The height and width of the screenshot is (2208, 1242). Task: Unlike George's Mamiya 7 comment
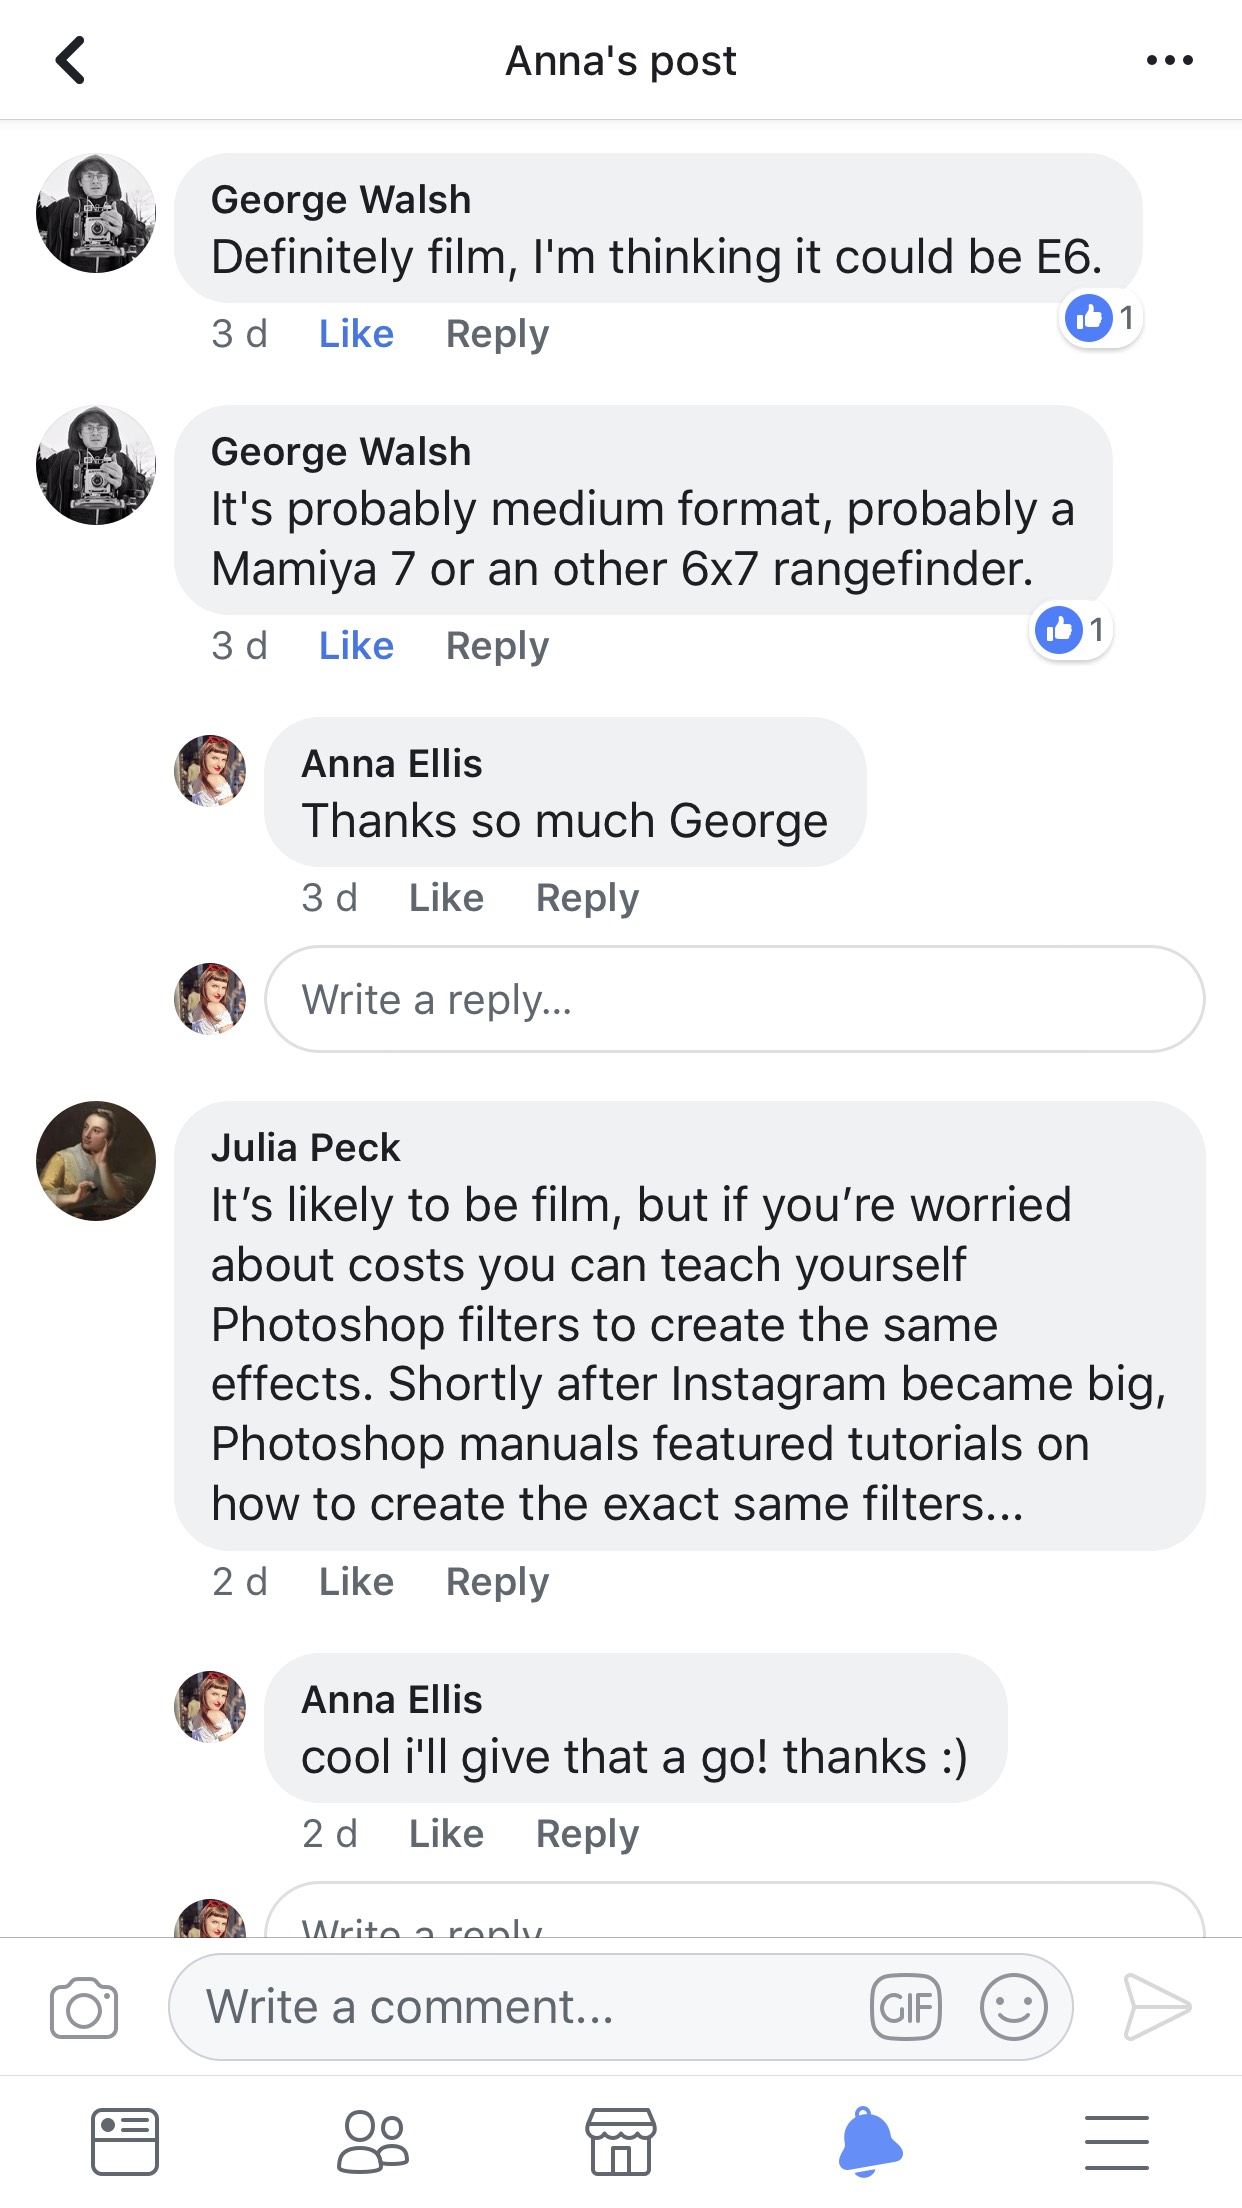tap(356, 646)
